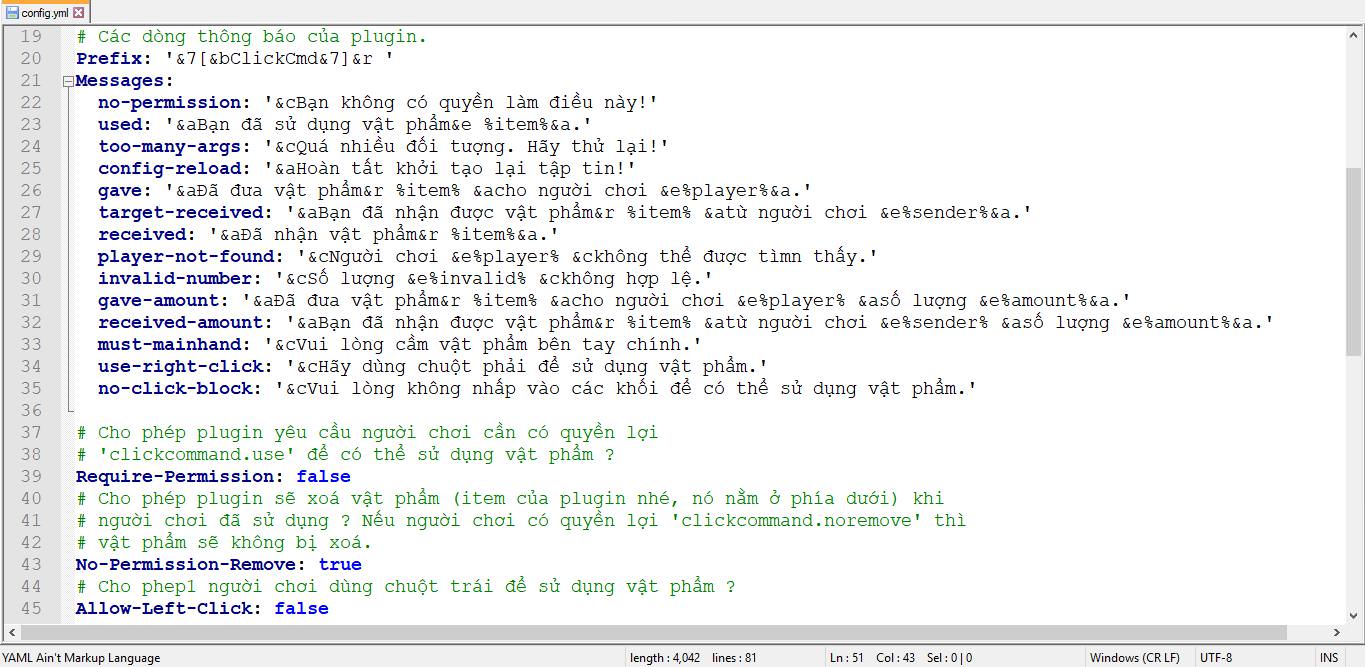Screen dimensions: 1365x667
Task: Click the 'used' key on line 23
Action: [x=120, y=125]
